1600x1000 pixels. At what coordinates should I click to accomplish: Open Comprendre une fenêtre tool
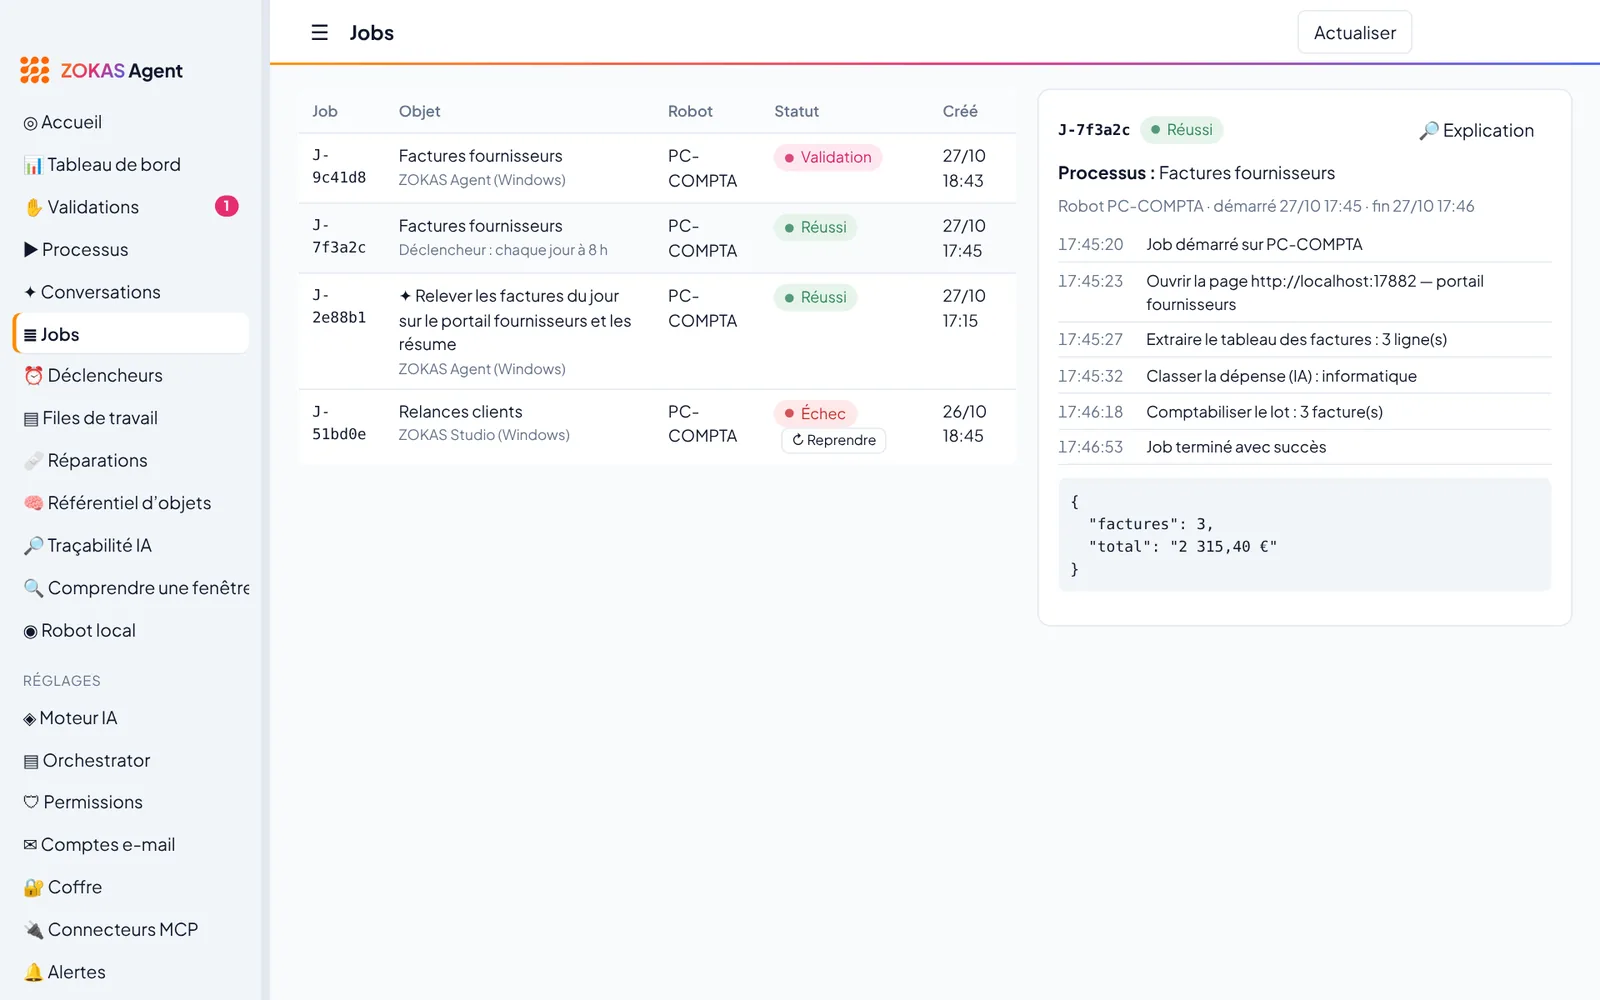click(131, 588)
